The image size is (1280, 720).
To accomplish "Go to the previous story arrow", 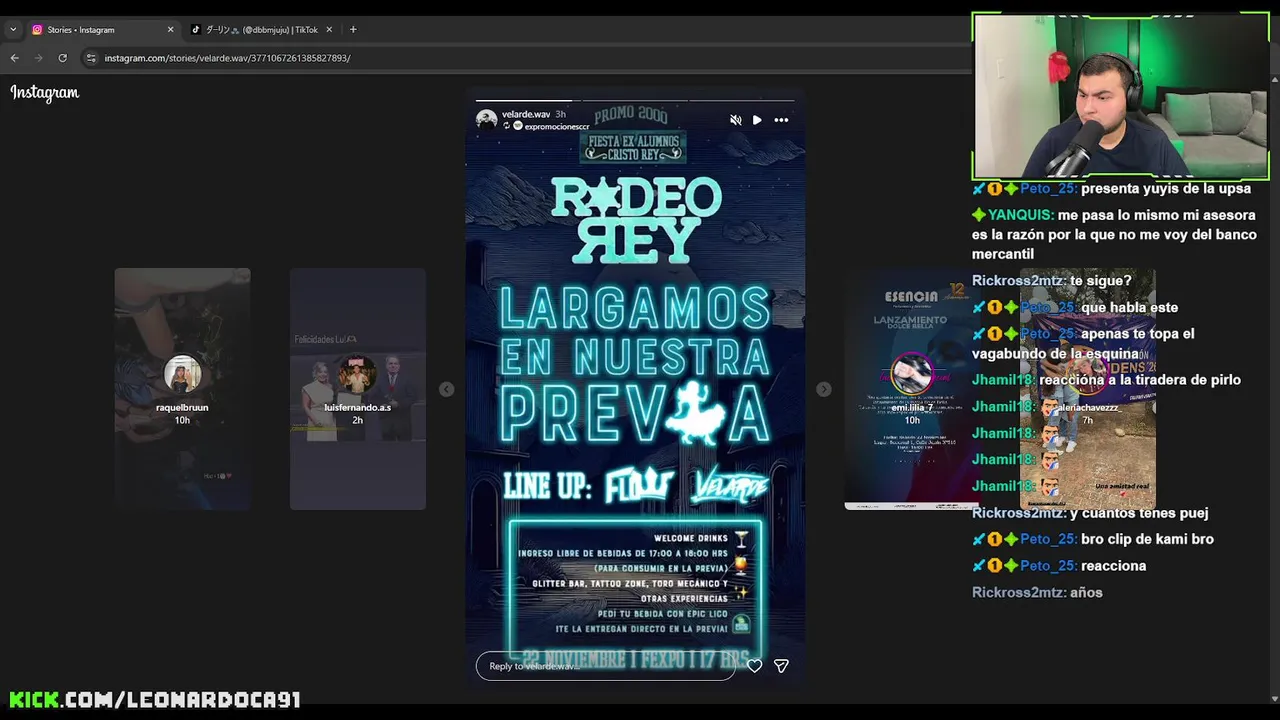I will pyautogui.click(x=447, y=389).
